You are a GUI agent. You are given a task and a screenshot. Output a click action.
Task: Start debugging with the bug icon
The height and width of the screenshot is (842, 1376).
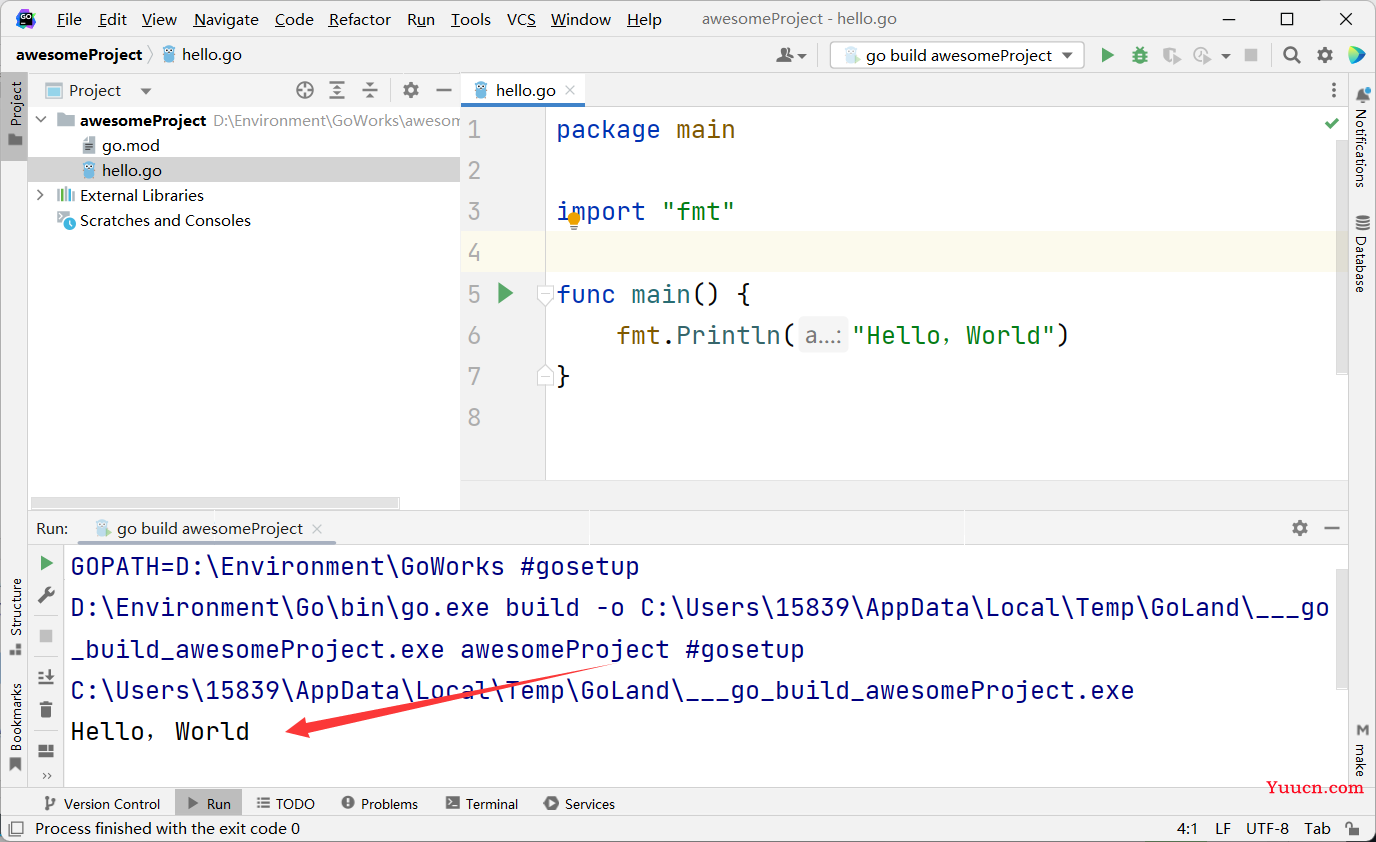(x=1139, y=55)
